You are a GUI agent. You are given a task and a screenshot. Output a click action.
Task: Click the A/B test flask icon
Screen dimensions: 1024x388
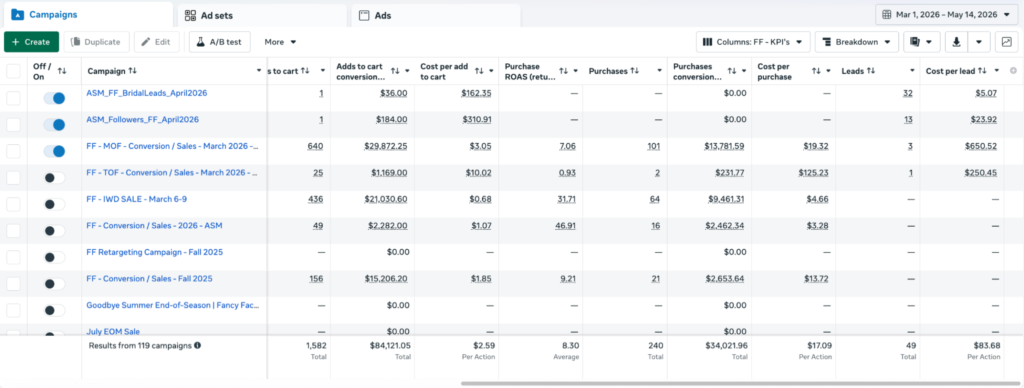(201, 42)
